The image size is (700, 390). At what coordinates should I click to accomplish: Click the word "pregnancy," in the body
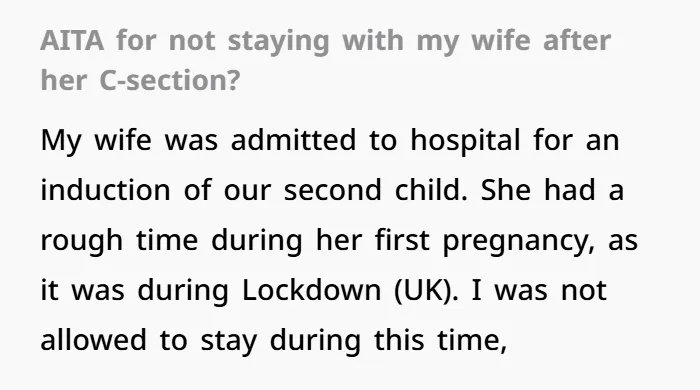(x=519, y=241)
